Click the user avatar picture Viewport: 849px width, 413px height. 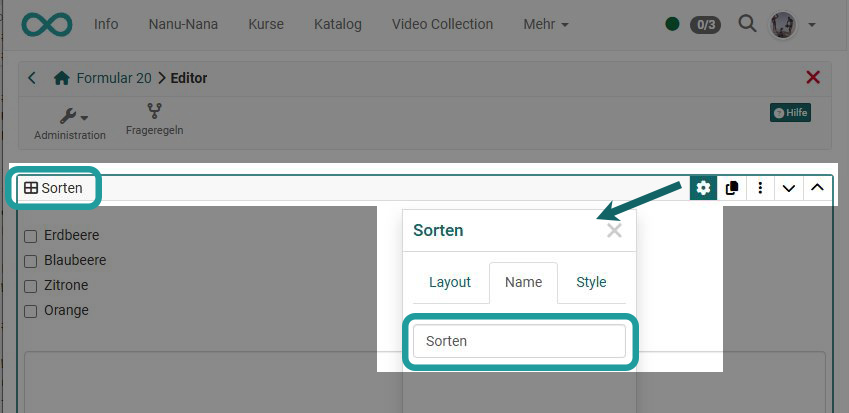coord(782,25)
